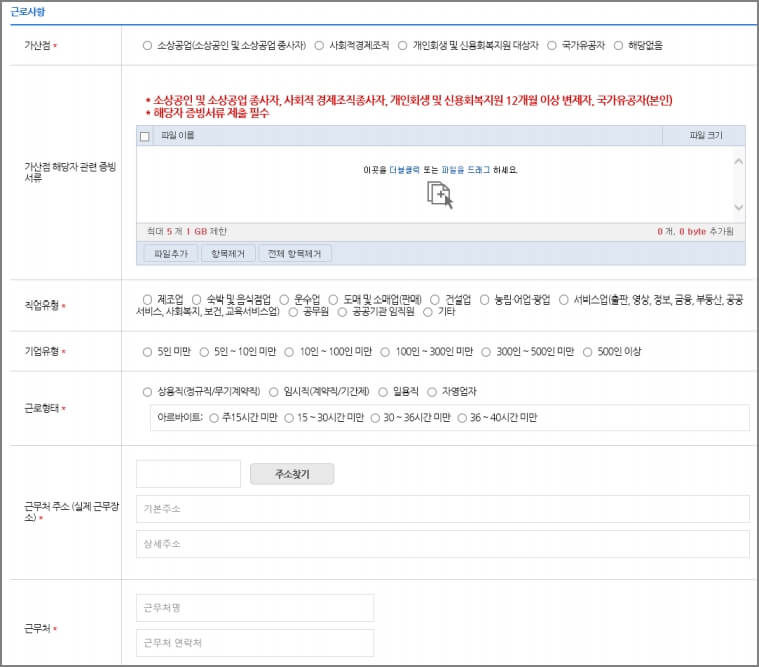Choose 5인 미만 company size
This screenshot has height=667, width=759.
(x=147, y=352)
